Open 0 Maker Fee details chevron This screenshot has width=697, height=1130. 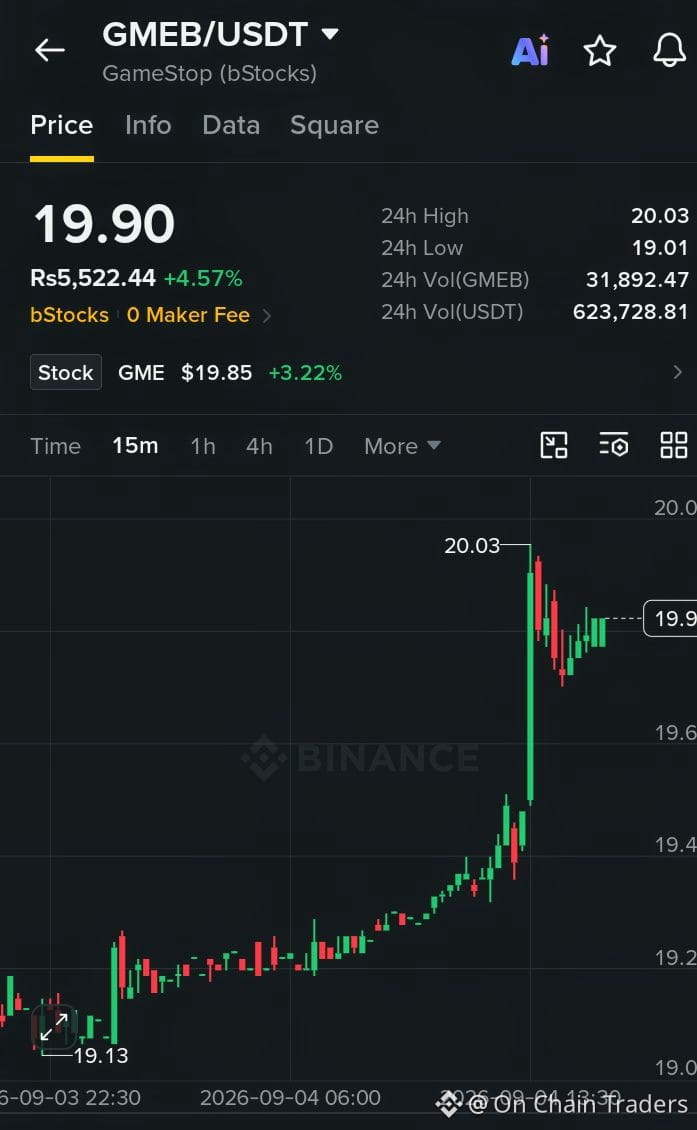267,316
